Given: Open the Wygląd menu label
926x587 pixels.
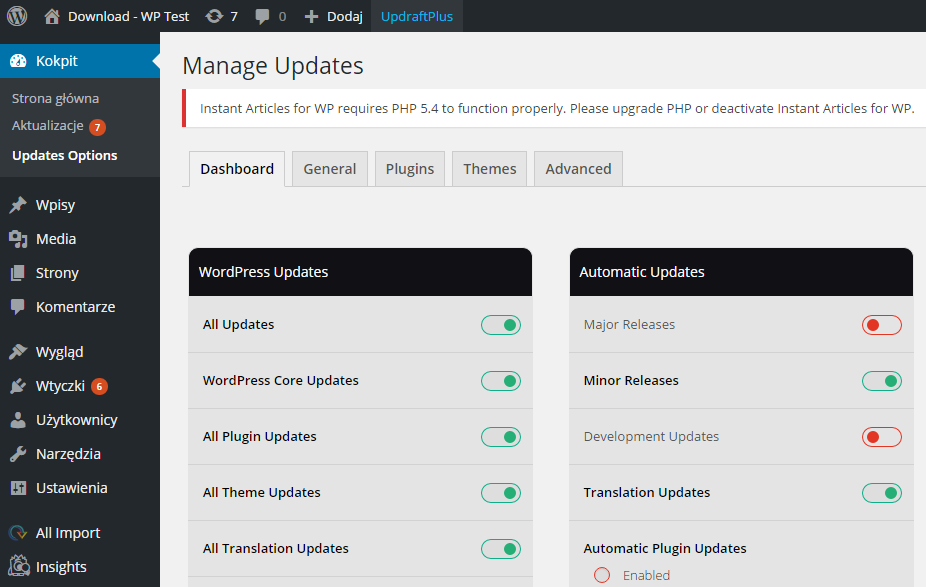Looking at the screenshot, I should (60, 352).
